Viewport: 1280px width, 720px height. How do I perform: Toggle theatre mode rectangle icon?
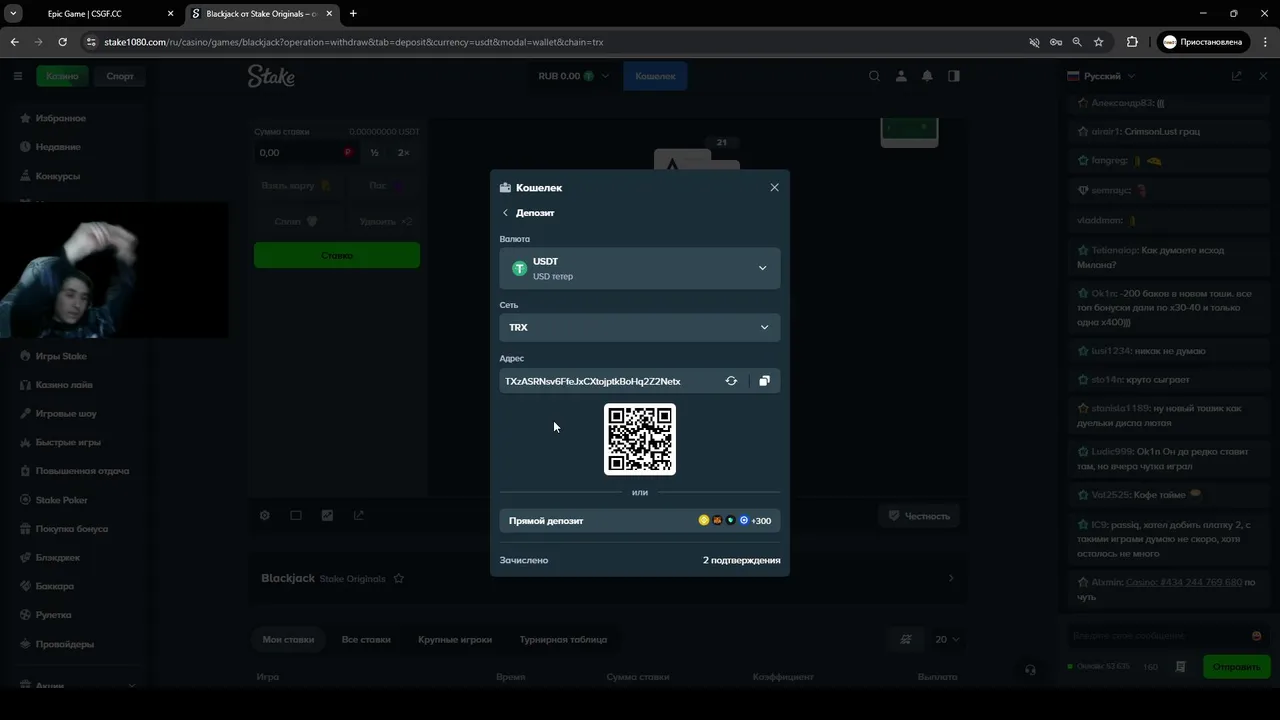[296, 516]
